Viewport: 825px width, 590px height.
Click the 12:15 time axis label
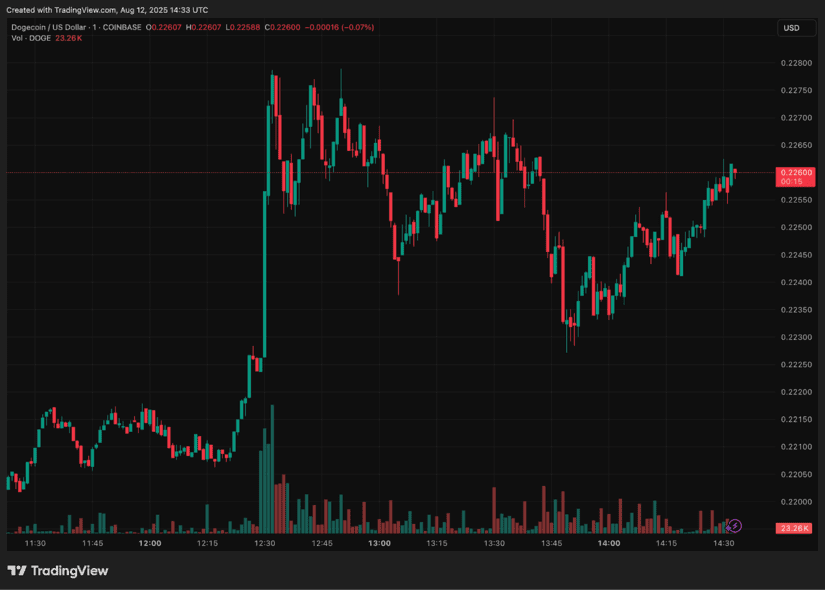207,543
